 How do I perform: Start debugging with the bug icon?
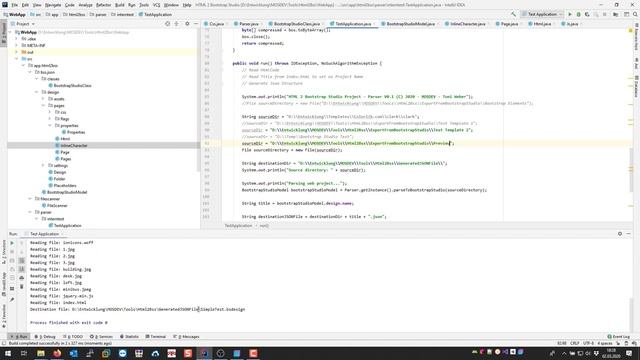point(578,14)
